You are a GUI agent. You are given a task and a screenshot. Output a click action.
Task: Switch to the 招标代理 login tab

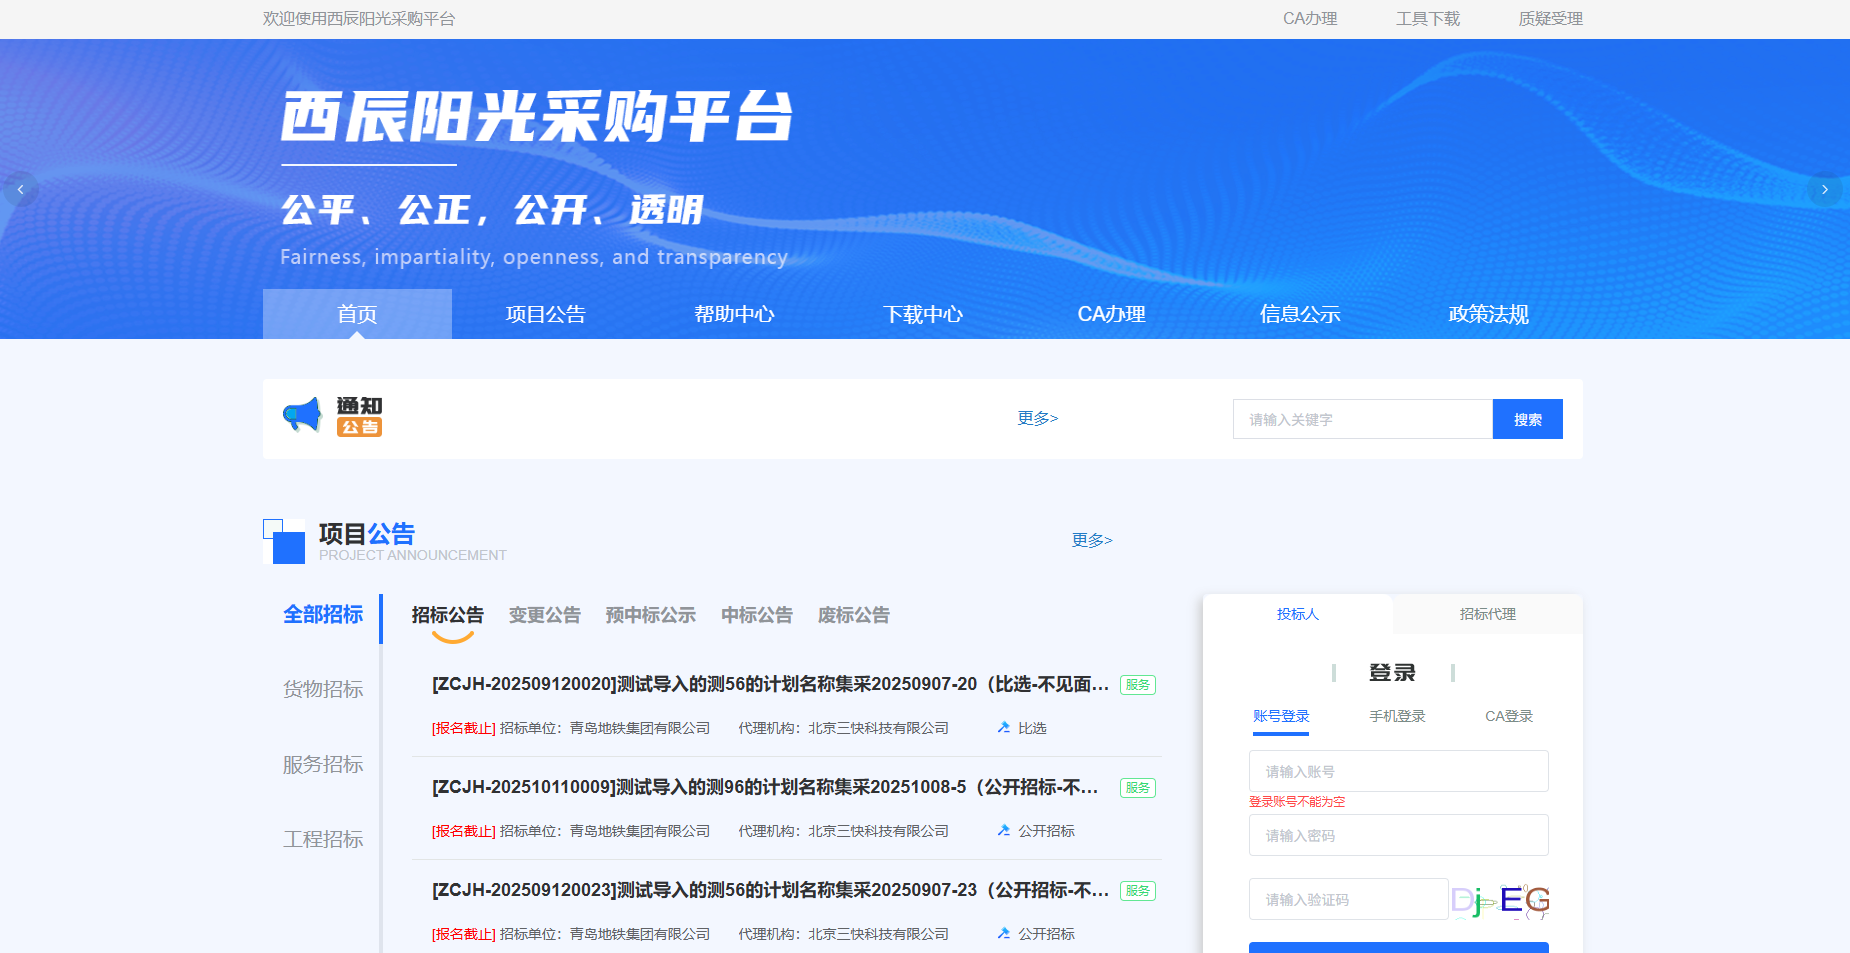pos(1487,614)
